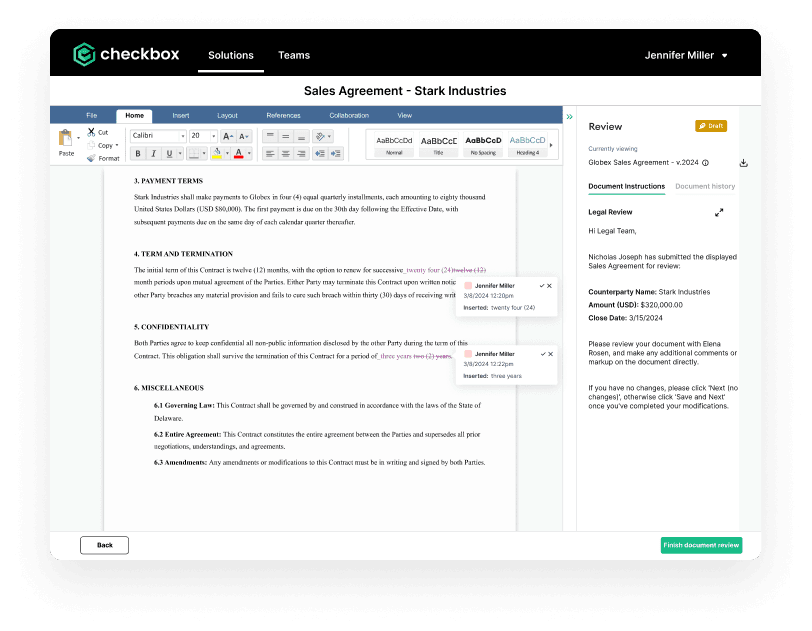Activate the Format painter
The image size is (812, 631).
pos(103,159)
